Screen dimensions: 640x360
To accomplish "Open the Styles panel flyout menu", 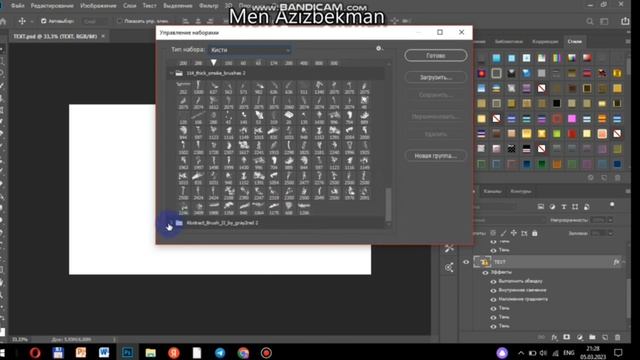I will pos(628,41).
